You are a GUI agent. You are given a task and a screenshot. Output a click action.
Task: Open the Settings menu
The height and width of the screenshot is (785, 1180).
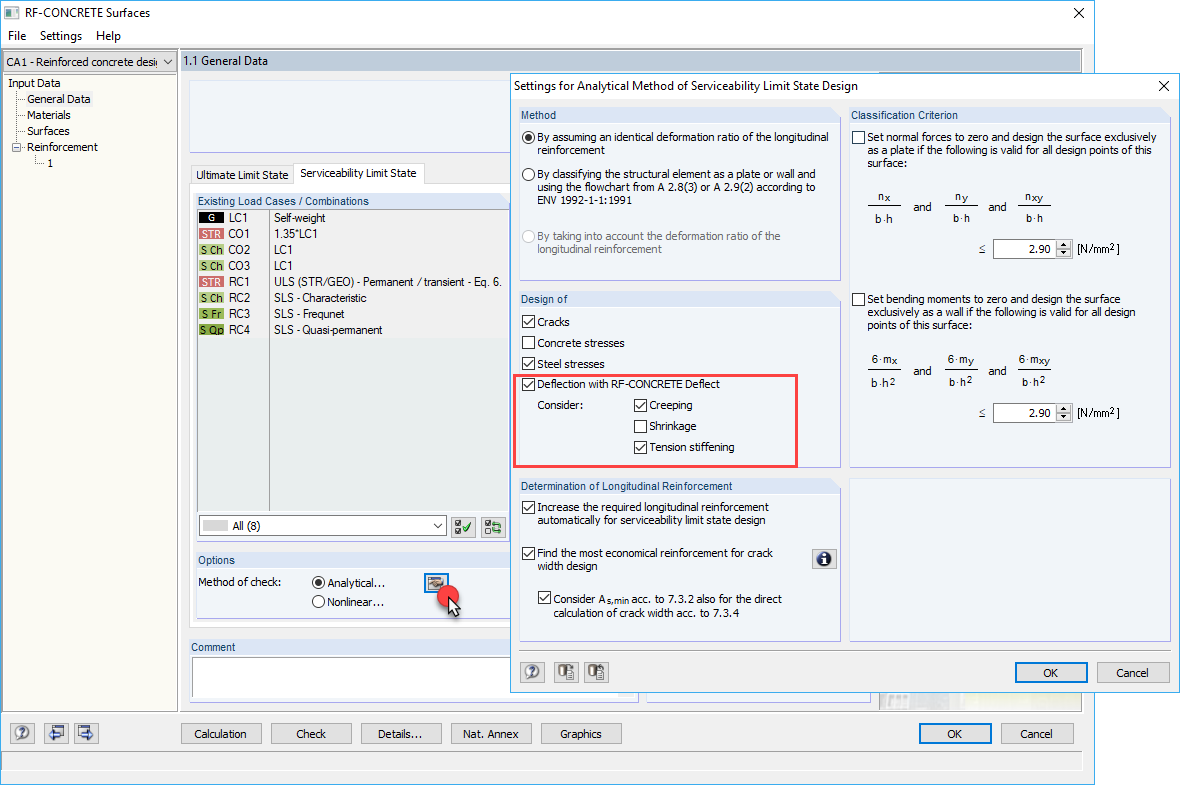click(x=60, y=36)
